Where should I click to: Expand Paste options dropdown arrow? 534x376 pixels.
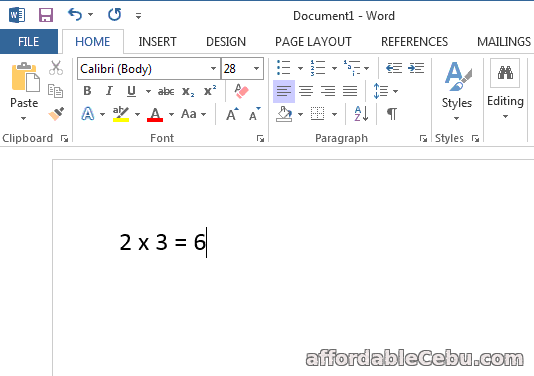tap(23, 118)
